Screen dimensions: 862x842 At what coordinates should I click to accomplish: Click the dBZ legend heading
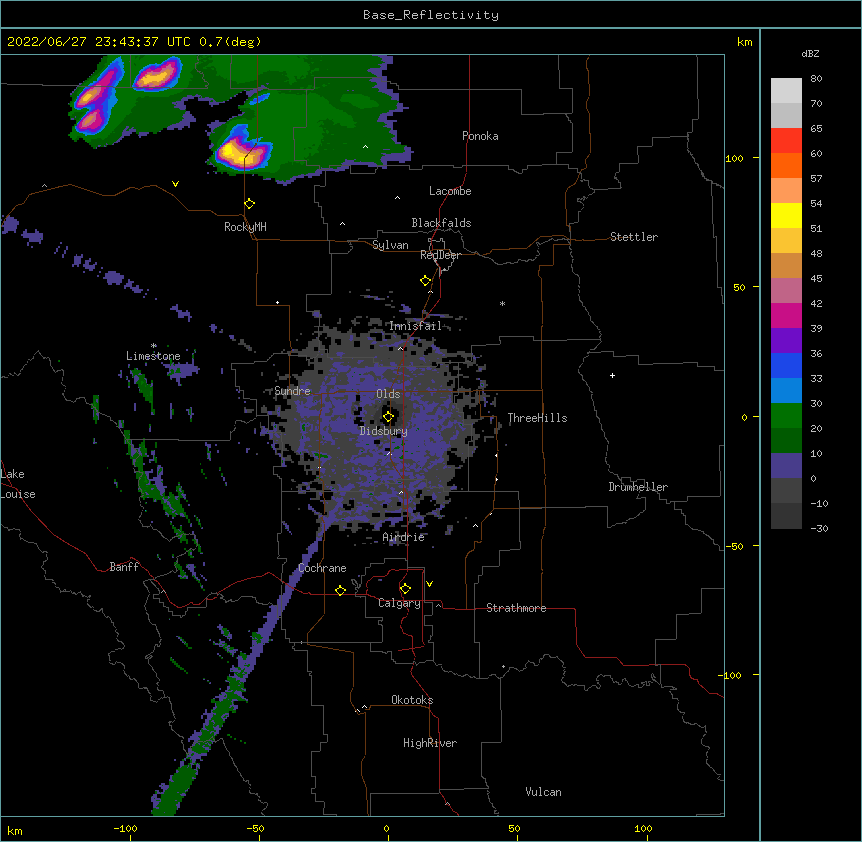pyautogui.click(x=810, y=54)
